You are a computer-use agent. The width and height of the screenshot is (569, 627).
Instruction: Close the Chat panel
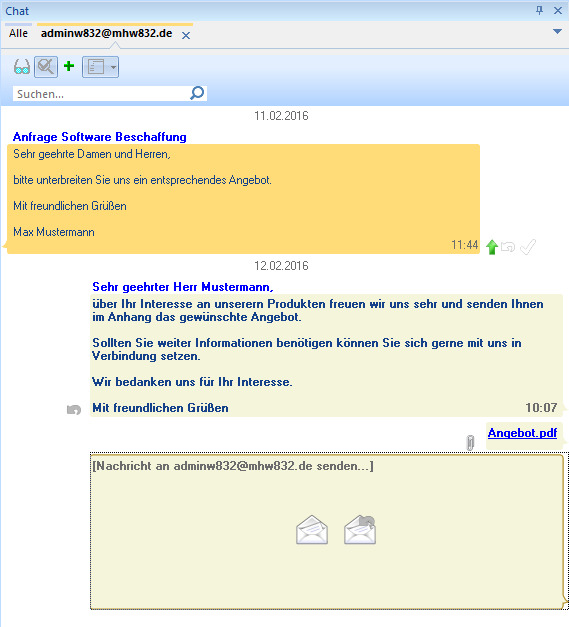[558, 10]
